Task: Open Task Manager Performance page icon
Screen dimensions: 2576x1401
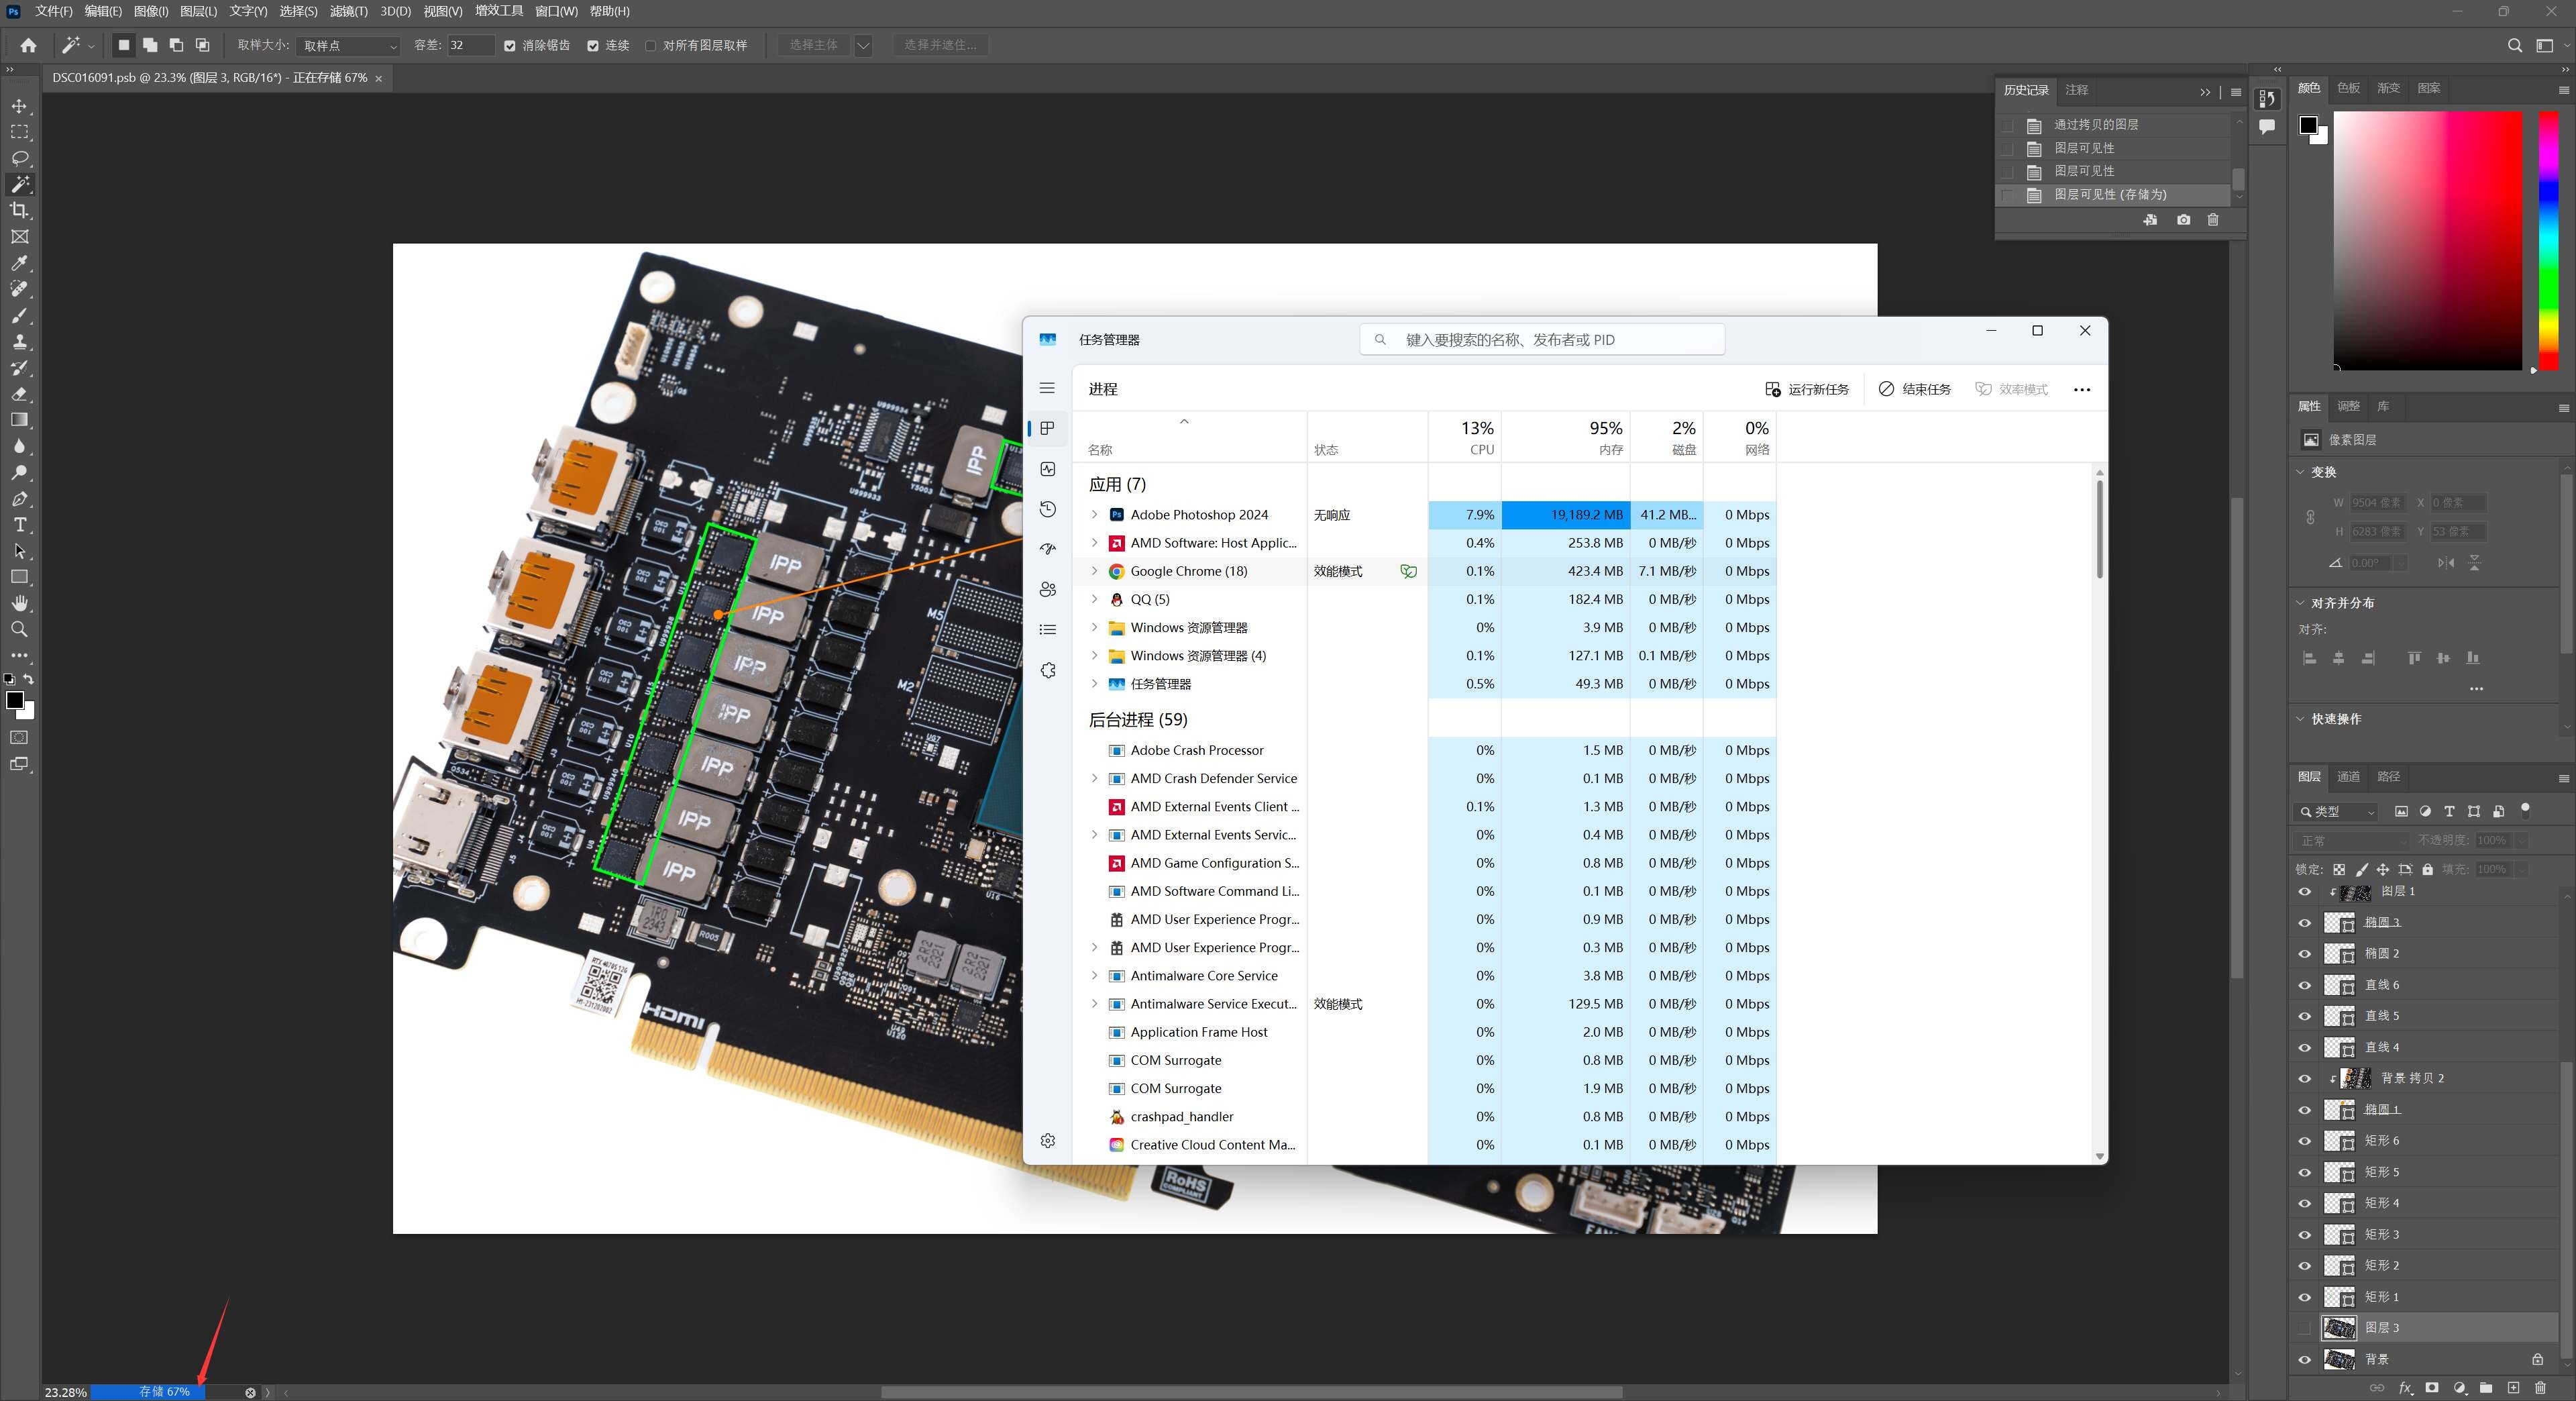Action: point(1047,469)
